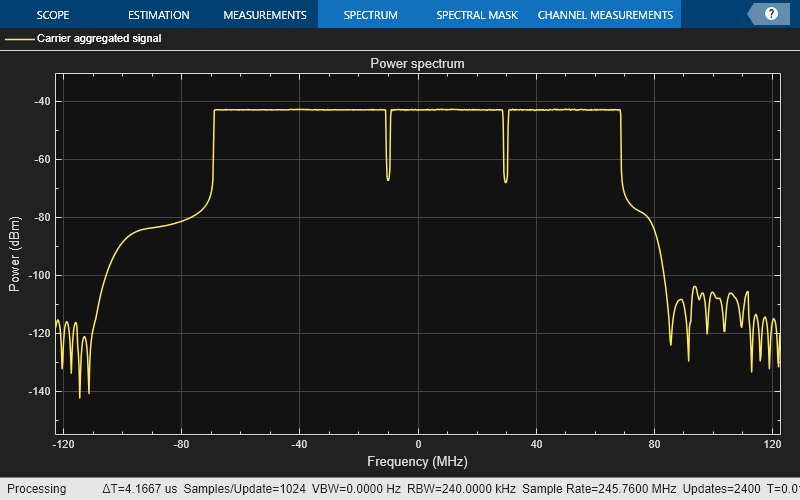
Task: Click the 80 frequency axis tick label
Action: pos(654,444)
